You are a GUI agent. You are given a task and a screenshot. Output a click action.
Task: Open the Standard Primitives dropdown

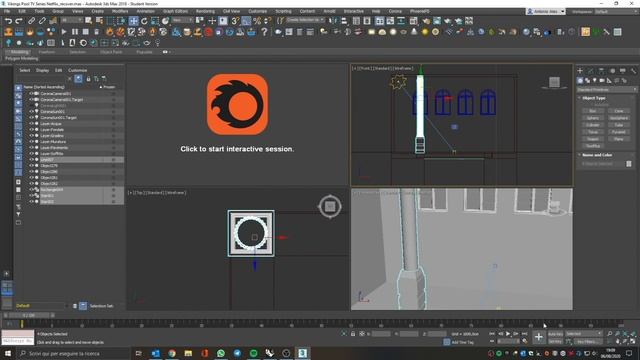click(607, 89)
